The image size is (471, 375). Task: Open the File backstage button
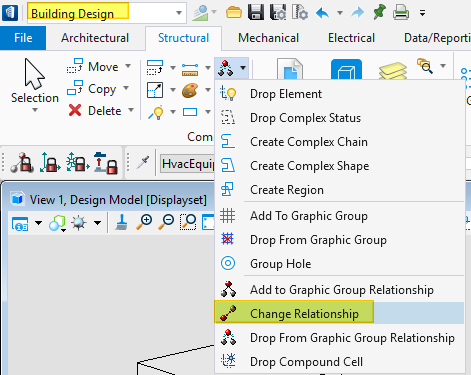(23, 38)
